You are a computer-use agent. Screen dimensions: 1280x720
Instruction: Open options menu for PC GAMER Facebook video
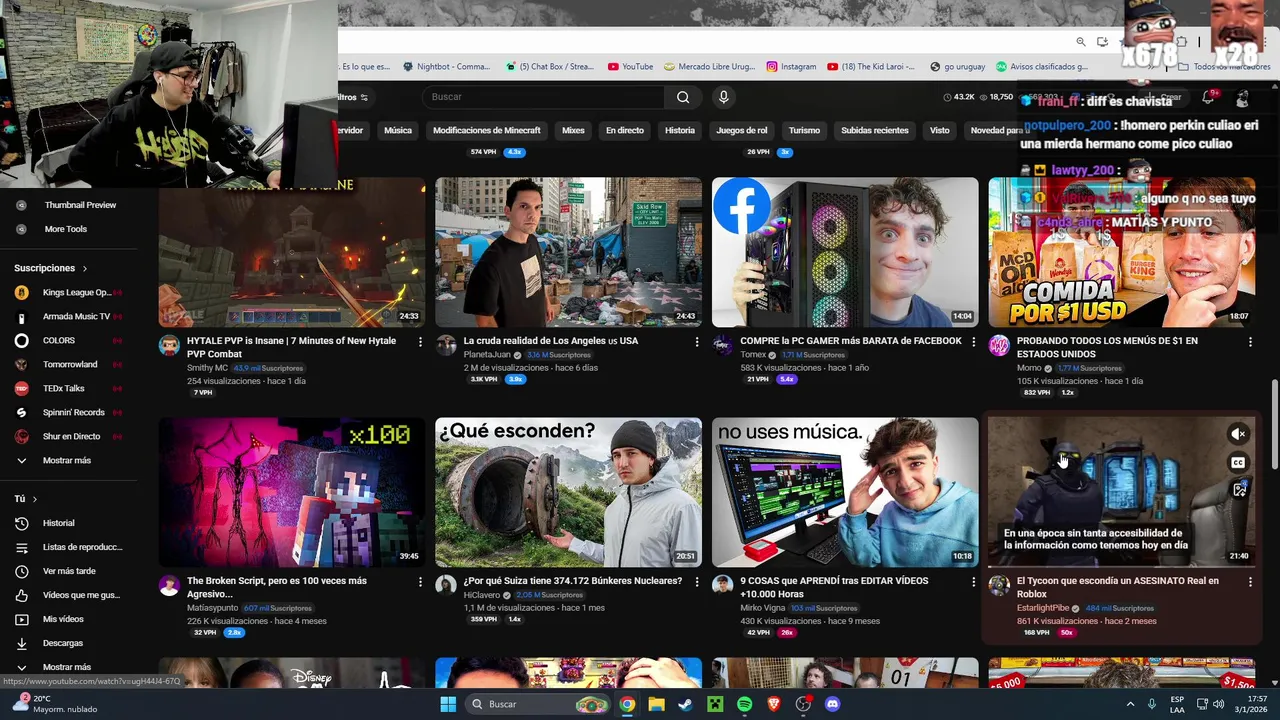973,342
